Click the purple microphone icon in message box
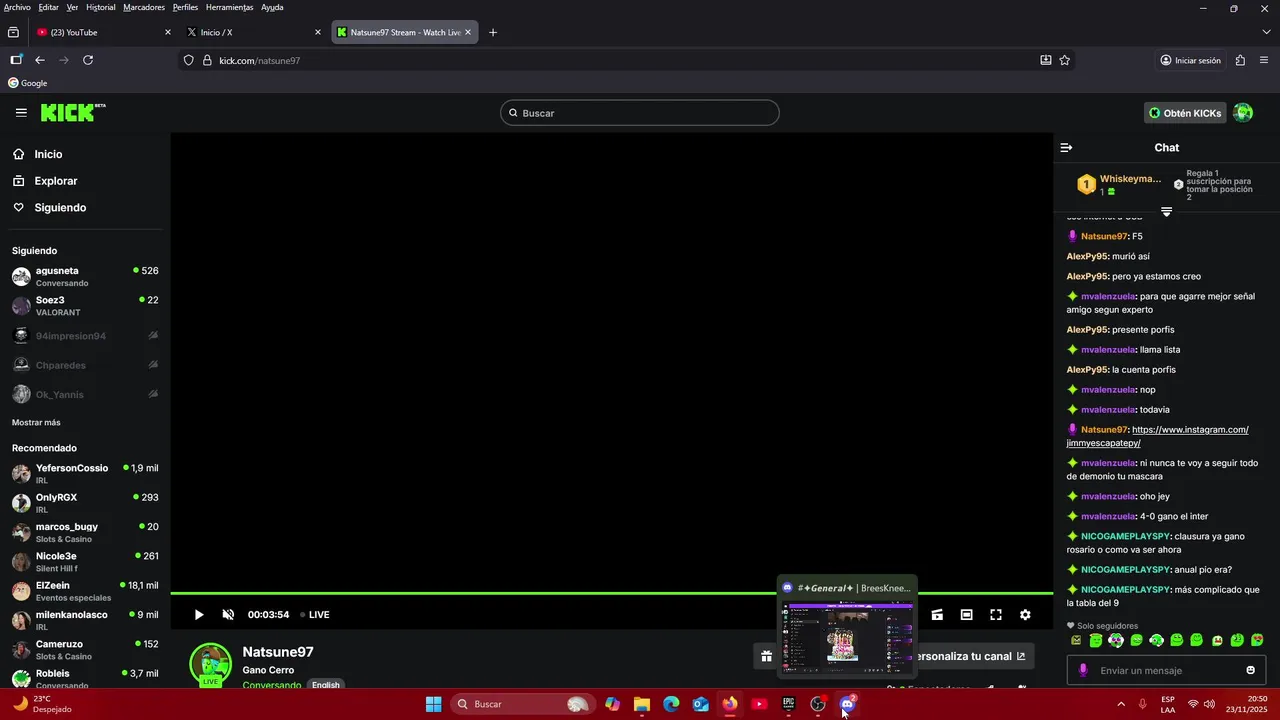Image resolution: width=1280 pixels, height=720 pixels. click(1083, 670)
